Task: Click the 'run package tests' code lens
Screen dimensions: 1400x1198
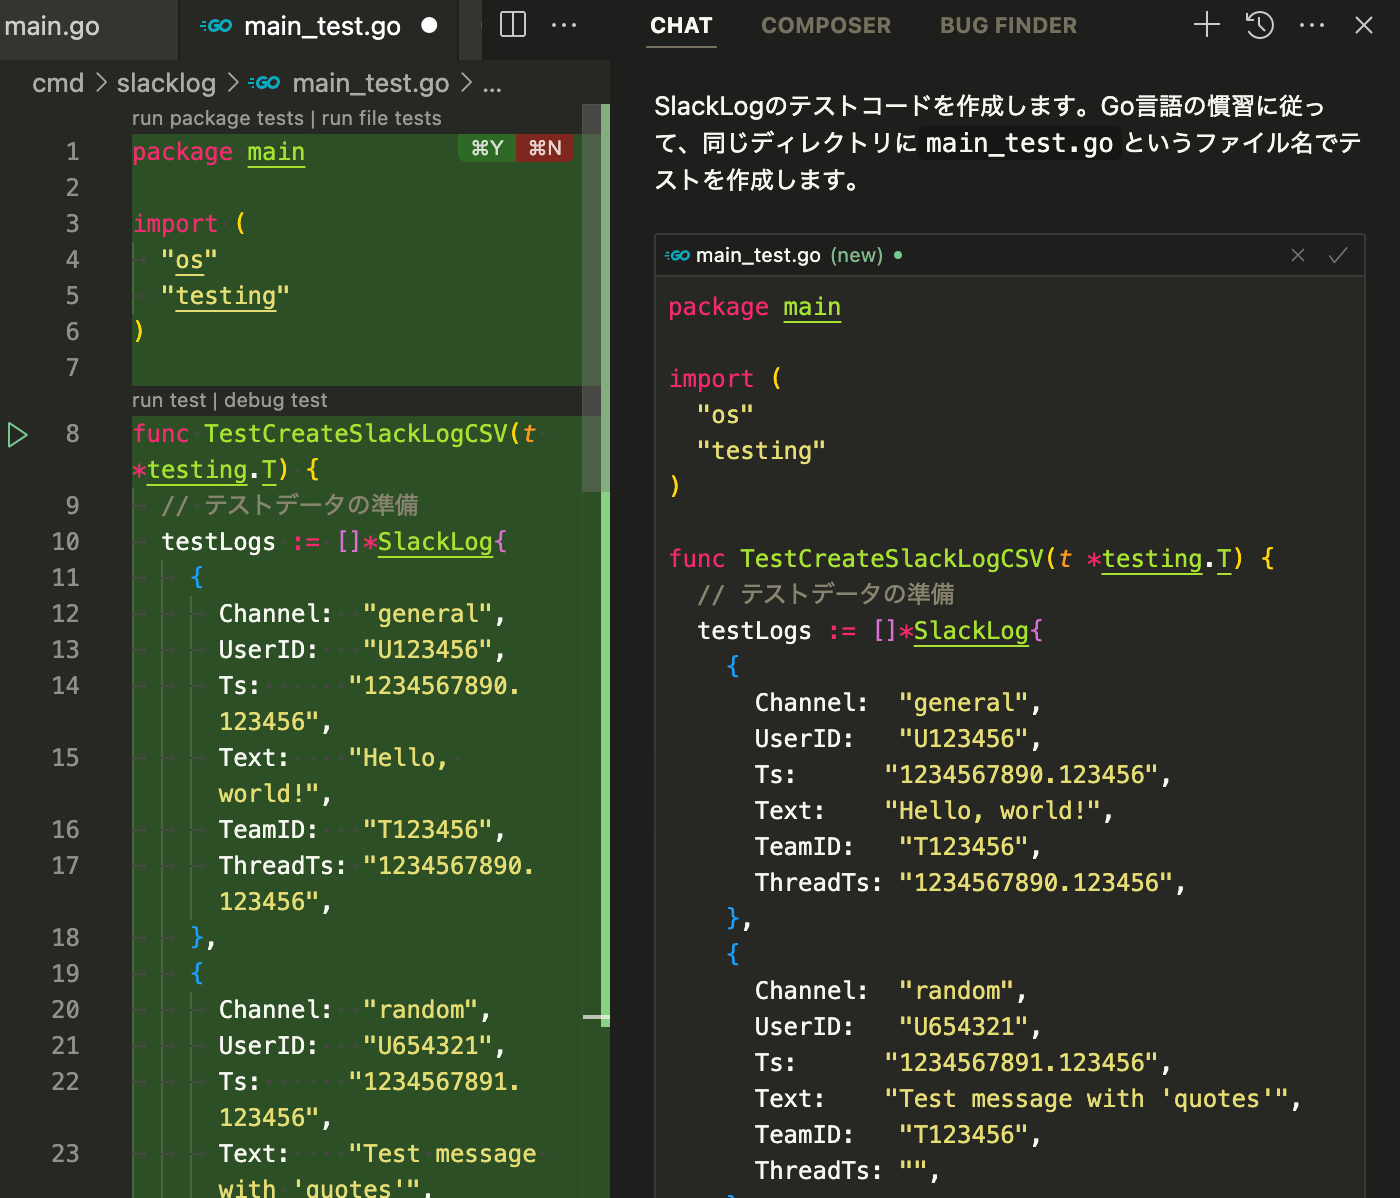Action: pyautogui.click(x=217, y=118)
